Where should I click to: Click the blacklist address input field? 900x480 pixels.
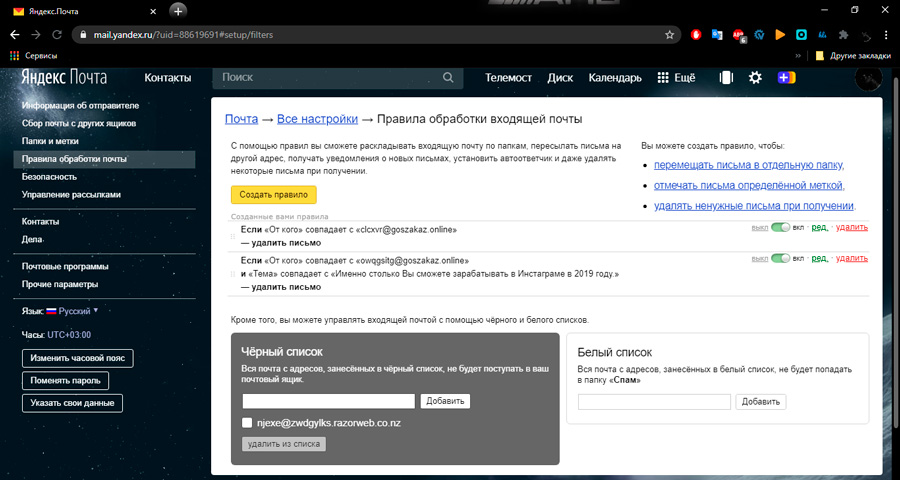[328, 401]
